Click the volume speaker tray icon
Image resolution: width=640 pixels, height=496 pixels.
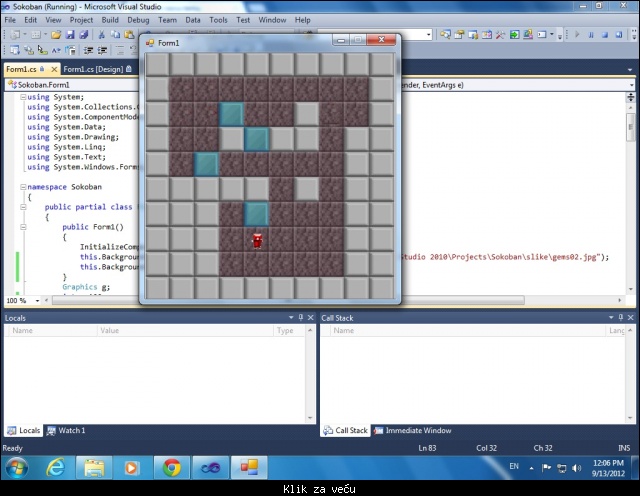[576, 468]
